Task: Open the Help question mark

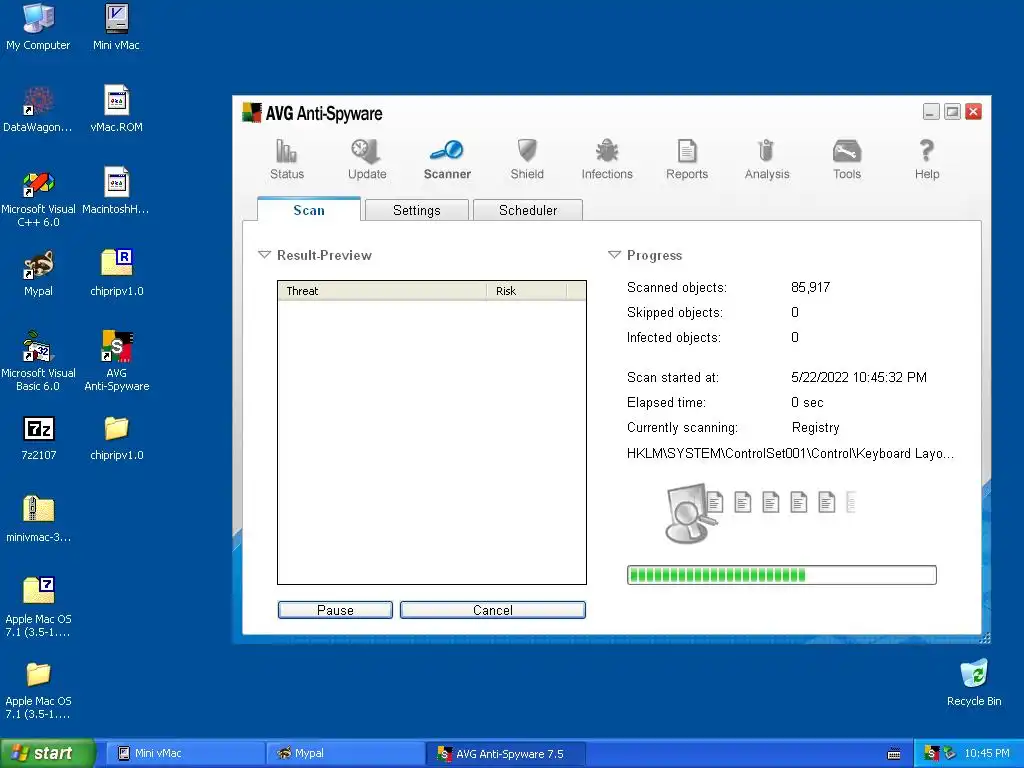Action: point(926,151)
